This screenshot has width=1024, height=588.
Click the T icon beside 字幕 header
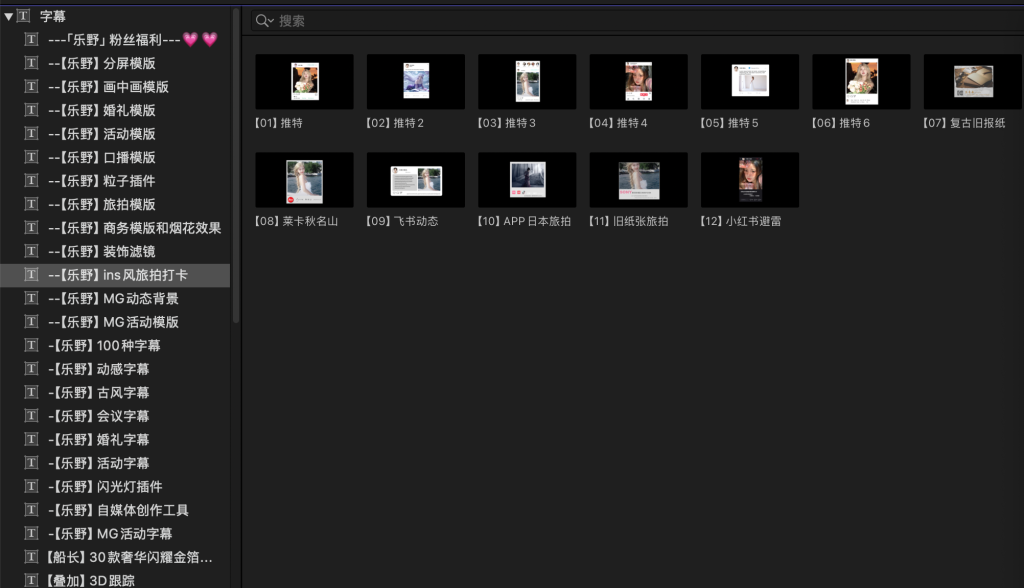[23, 16]
